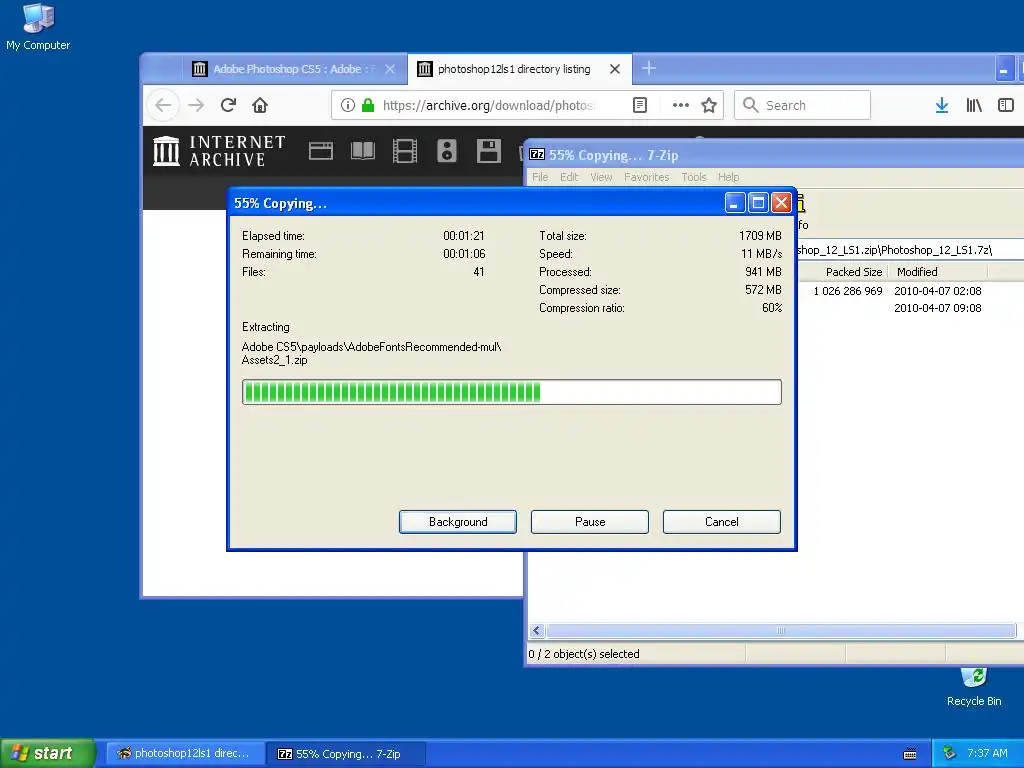
Task: Maximize the Copying dialog
Action: (x=758, y=203)
